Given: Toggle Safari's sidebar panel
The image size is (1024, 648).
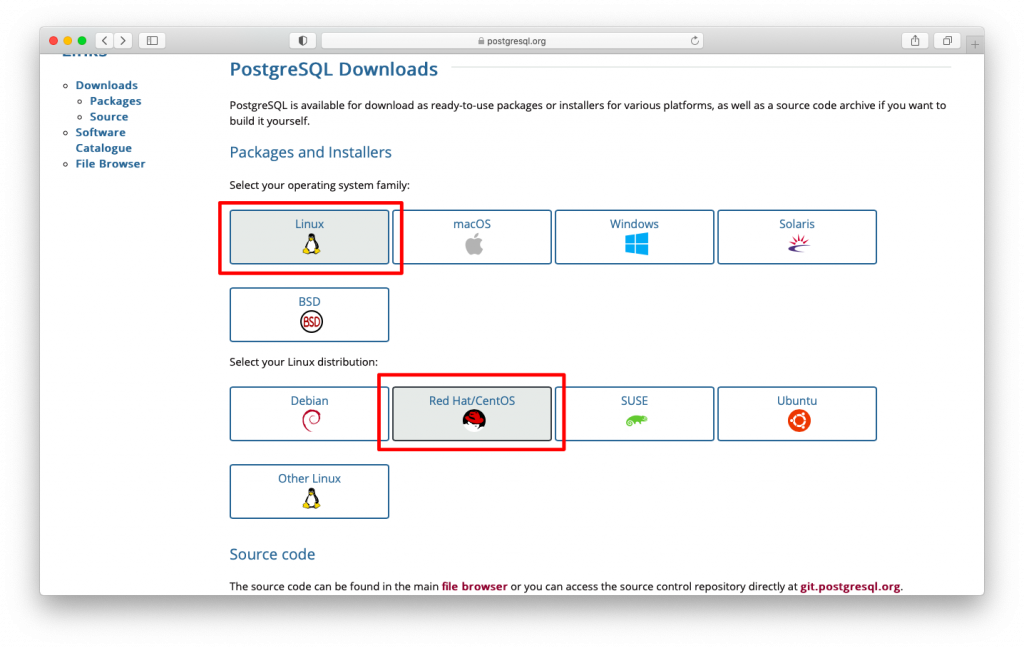Looking at the screenshot, I should 151,40.
